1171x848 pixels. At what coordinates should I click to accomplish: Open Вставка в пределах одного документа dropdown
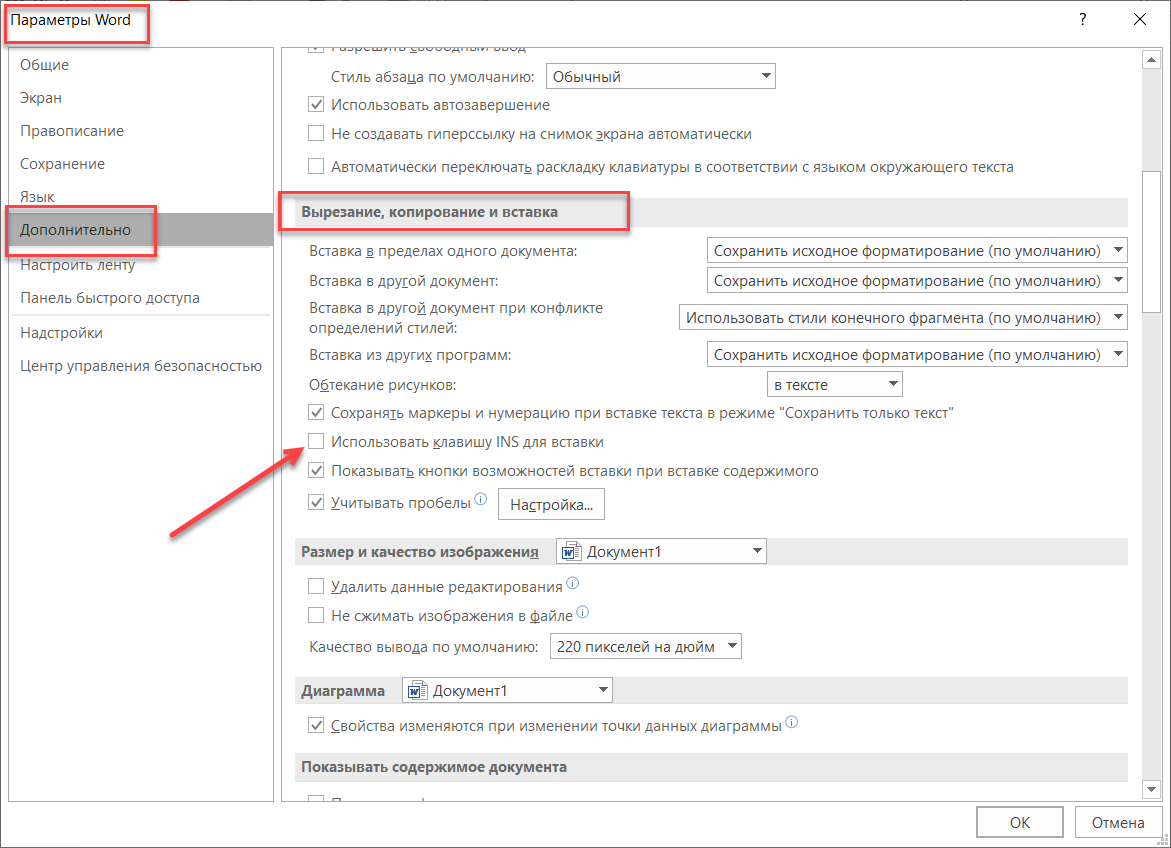click(917, 250)
